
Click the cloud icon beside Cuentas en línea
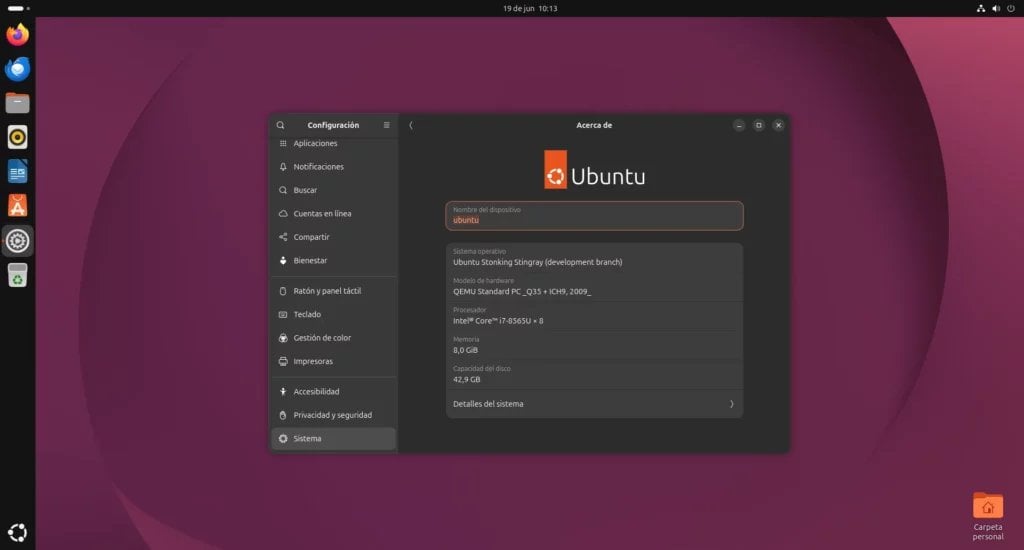[283, 214]
